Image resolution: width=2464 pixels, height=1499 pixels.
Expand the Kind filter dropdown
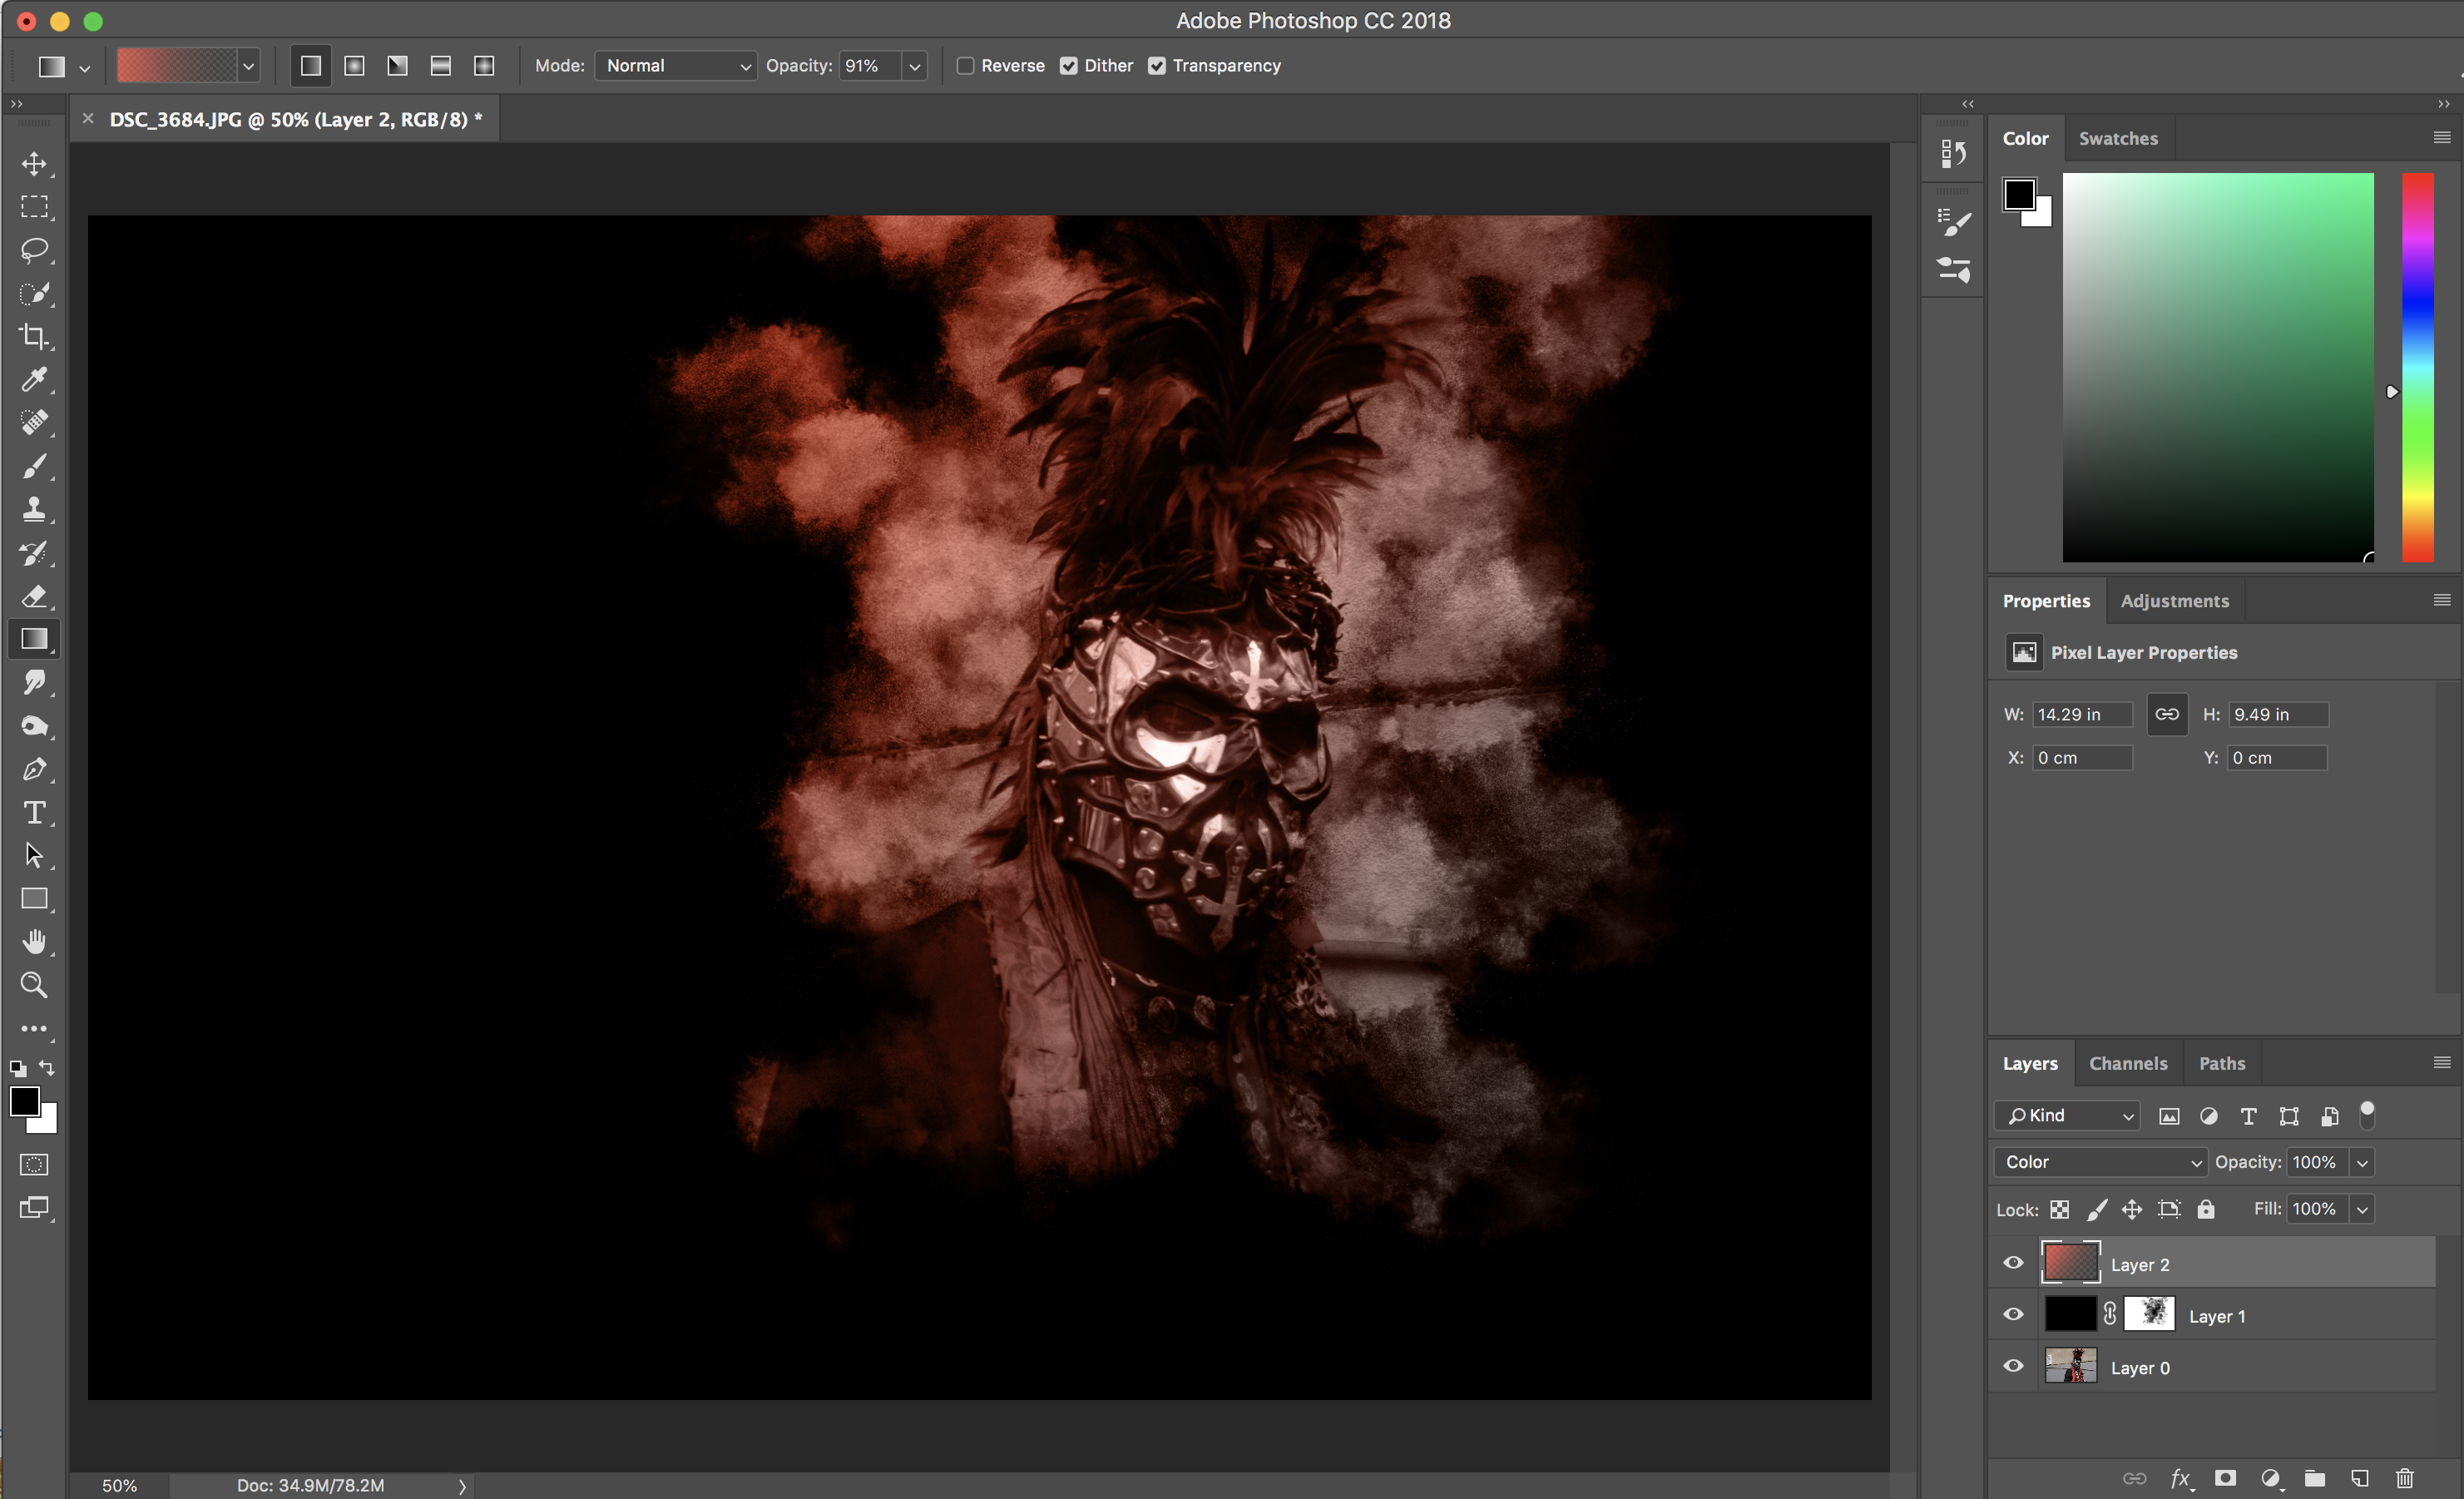(2067, 1116)
